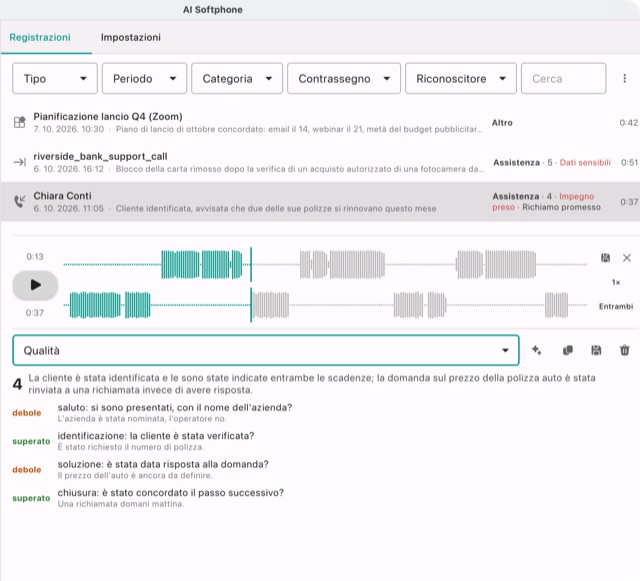Viewport: 640px width, 581px height.
Task: Seek in the upper waveform track
Action: (x=325, y=264)
